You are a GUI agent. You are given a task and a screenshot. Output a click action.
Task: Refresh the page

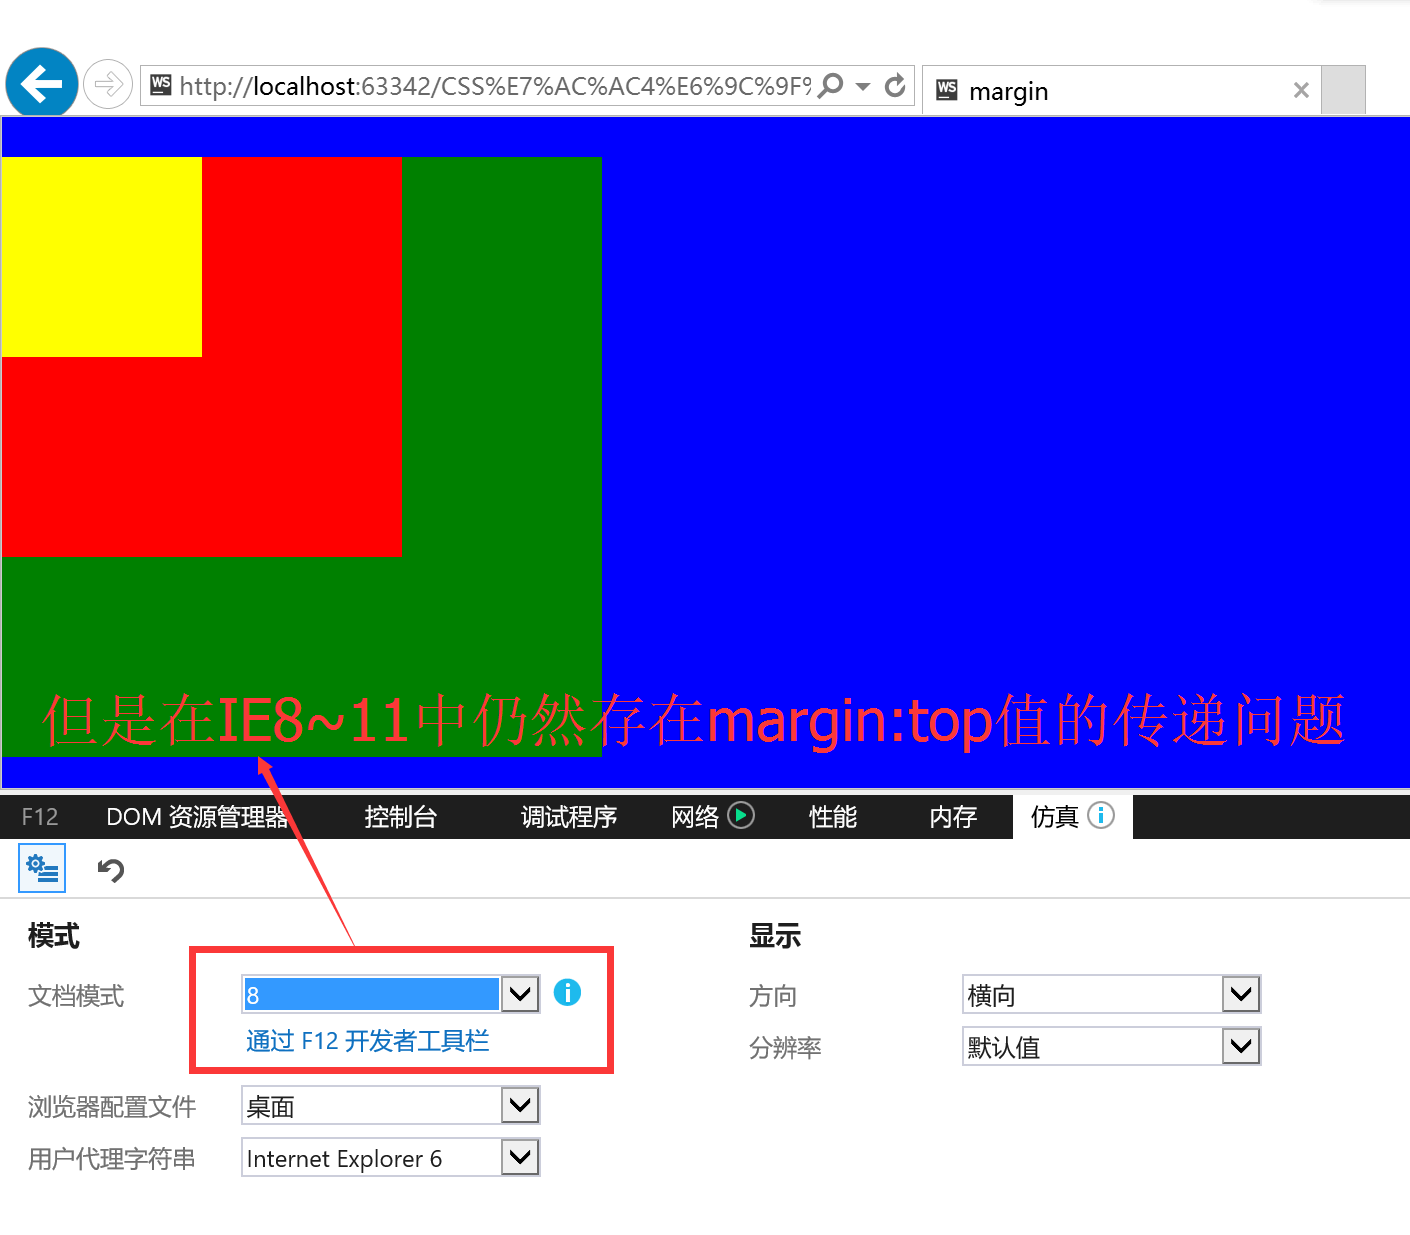896,86
